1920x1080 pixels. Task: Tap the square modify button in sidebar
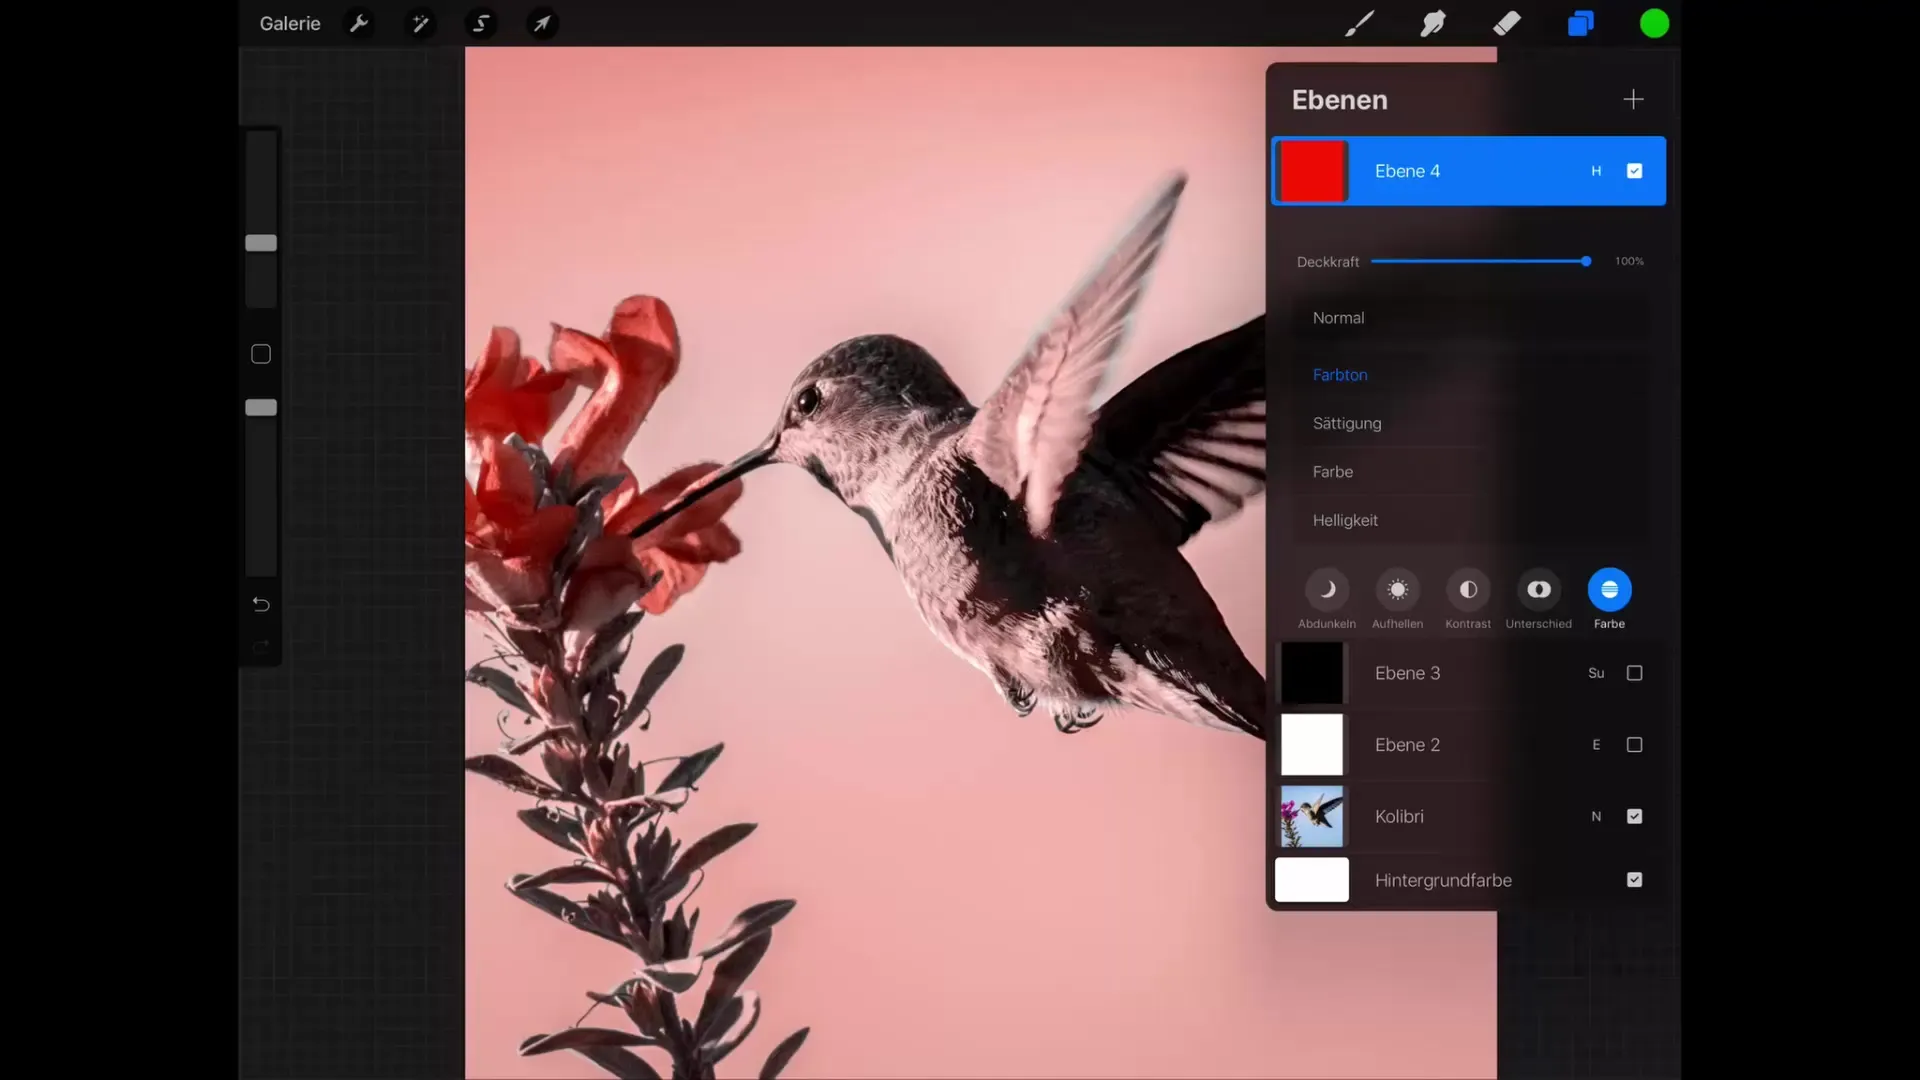pyautogui.click(x=261, y=354)
